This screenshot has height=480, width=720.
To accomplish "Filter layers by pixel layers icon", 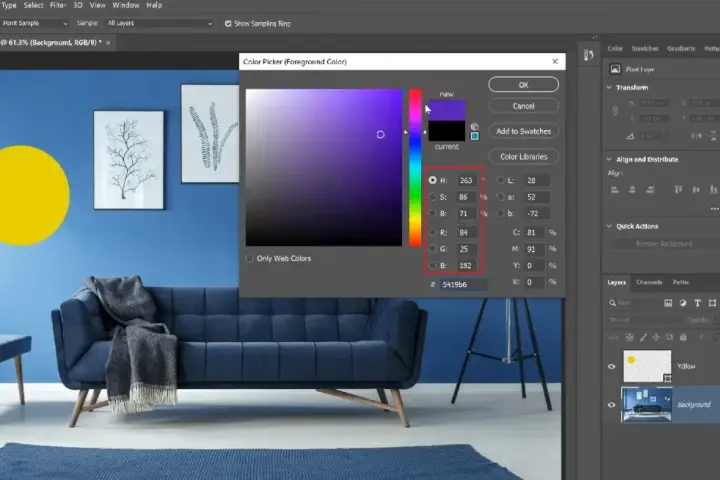I will pos(668,303).
